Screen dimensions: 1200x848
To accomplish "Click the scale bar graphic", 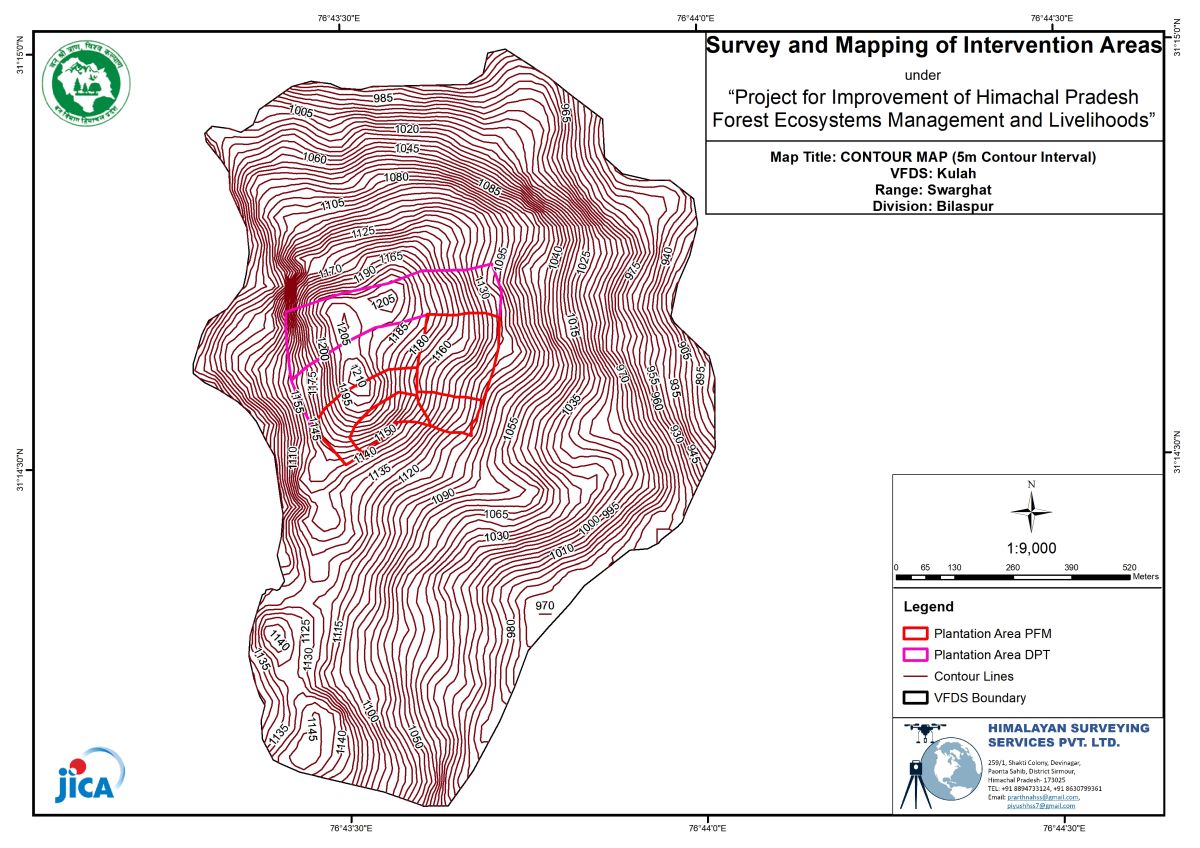I will [x=1012, y=577].
